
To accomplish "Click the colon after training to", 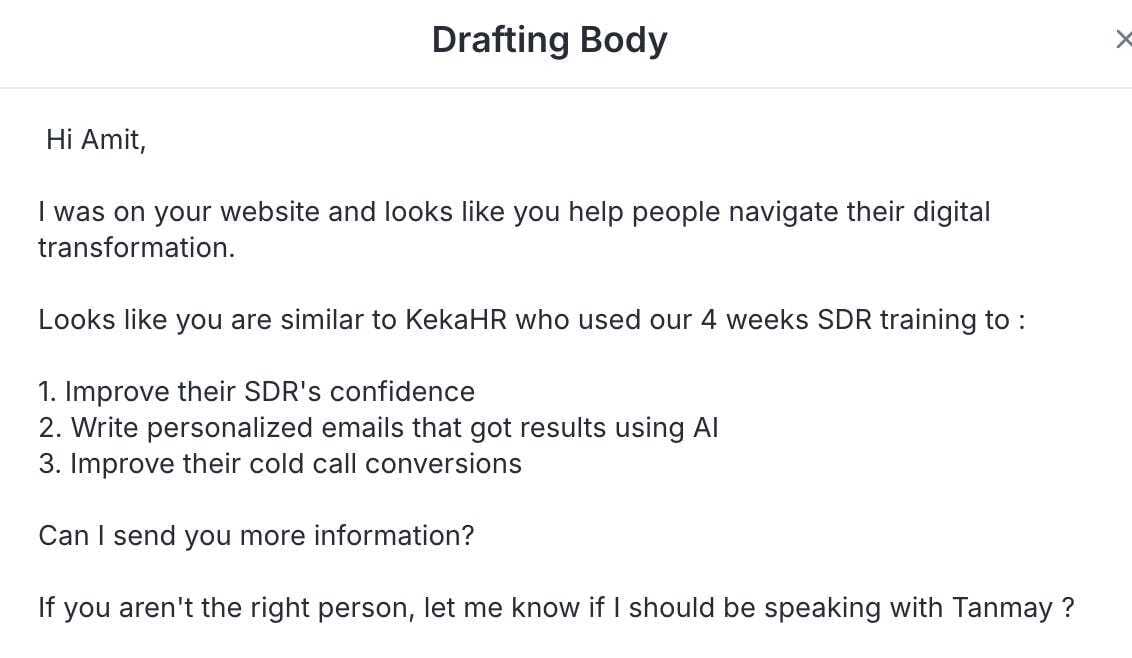I will tap(1022, 320).
